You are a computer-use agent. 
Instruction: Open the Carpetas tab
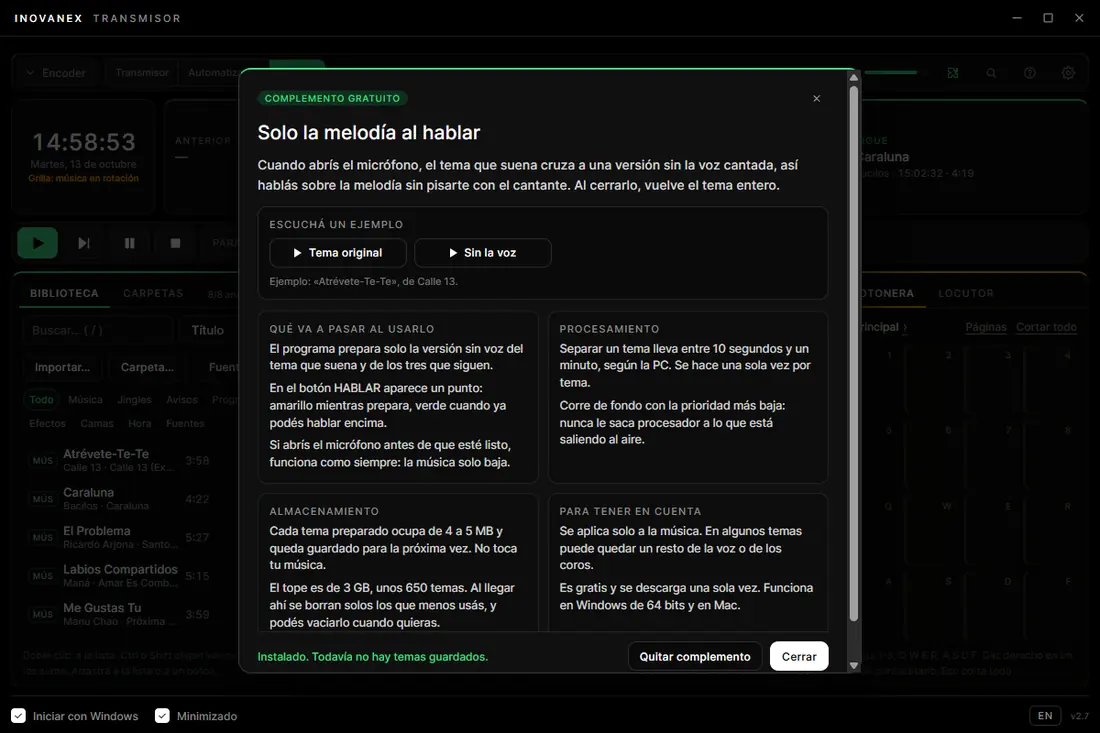pos(153,293)
